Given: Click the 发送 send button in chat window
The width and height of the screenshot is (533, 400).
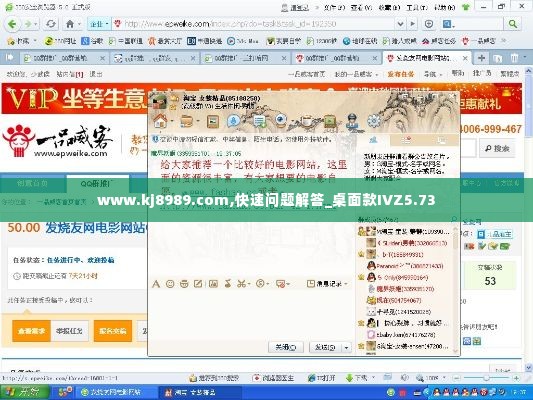Looking at the screenshot, I should pyautogui.click(x=325, y=347).
